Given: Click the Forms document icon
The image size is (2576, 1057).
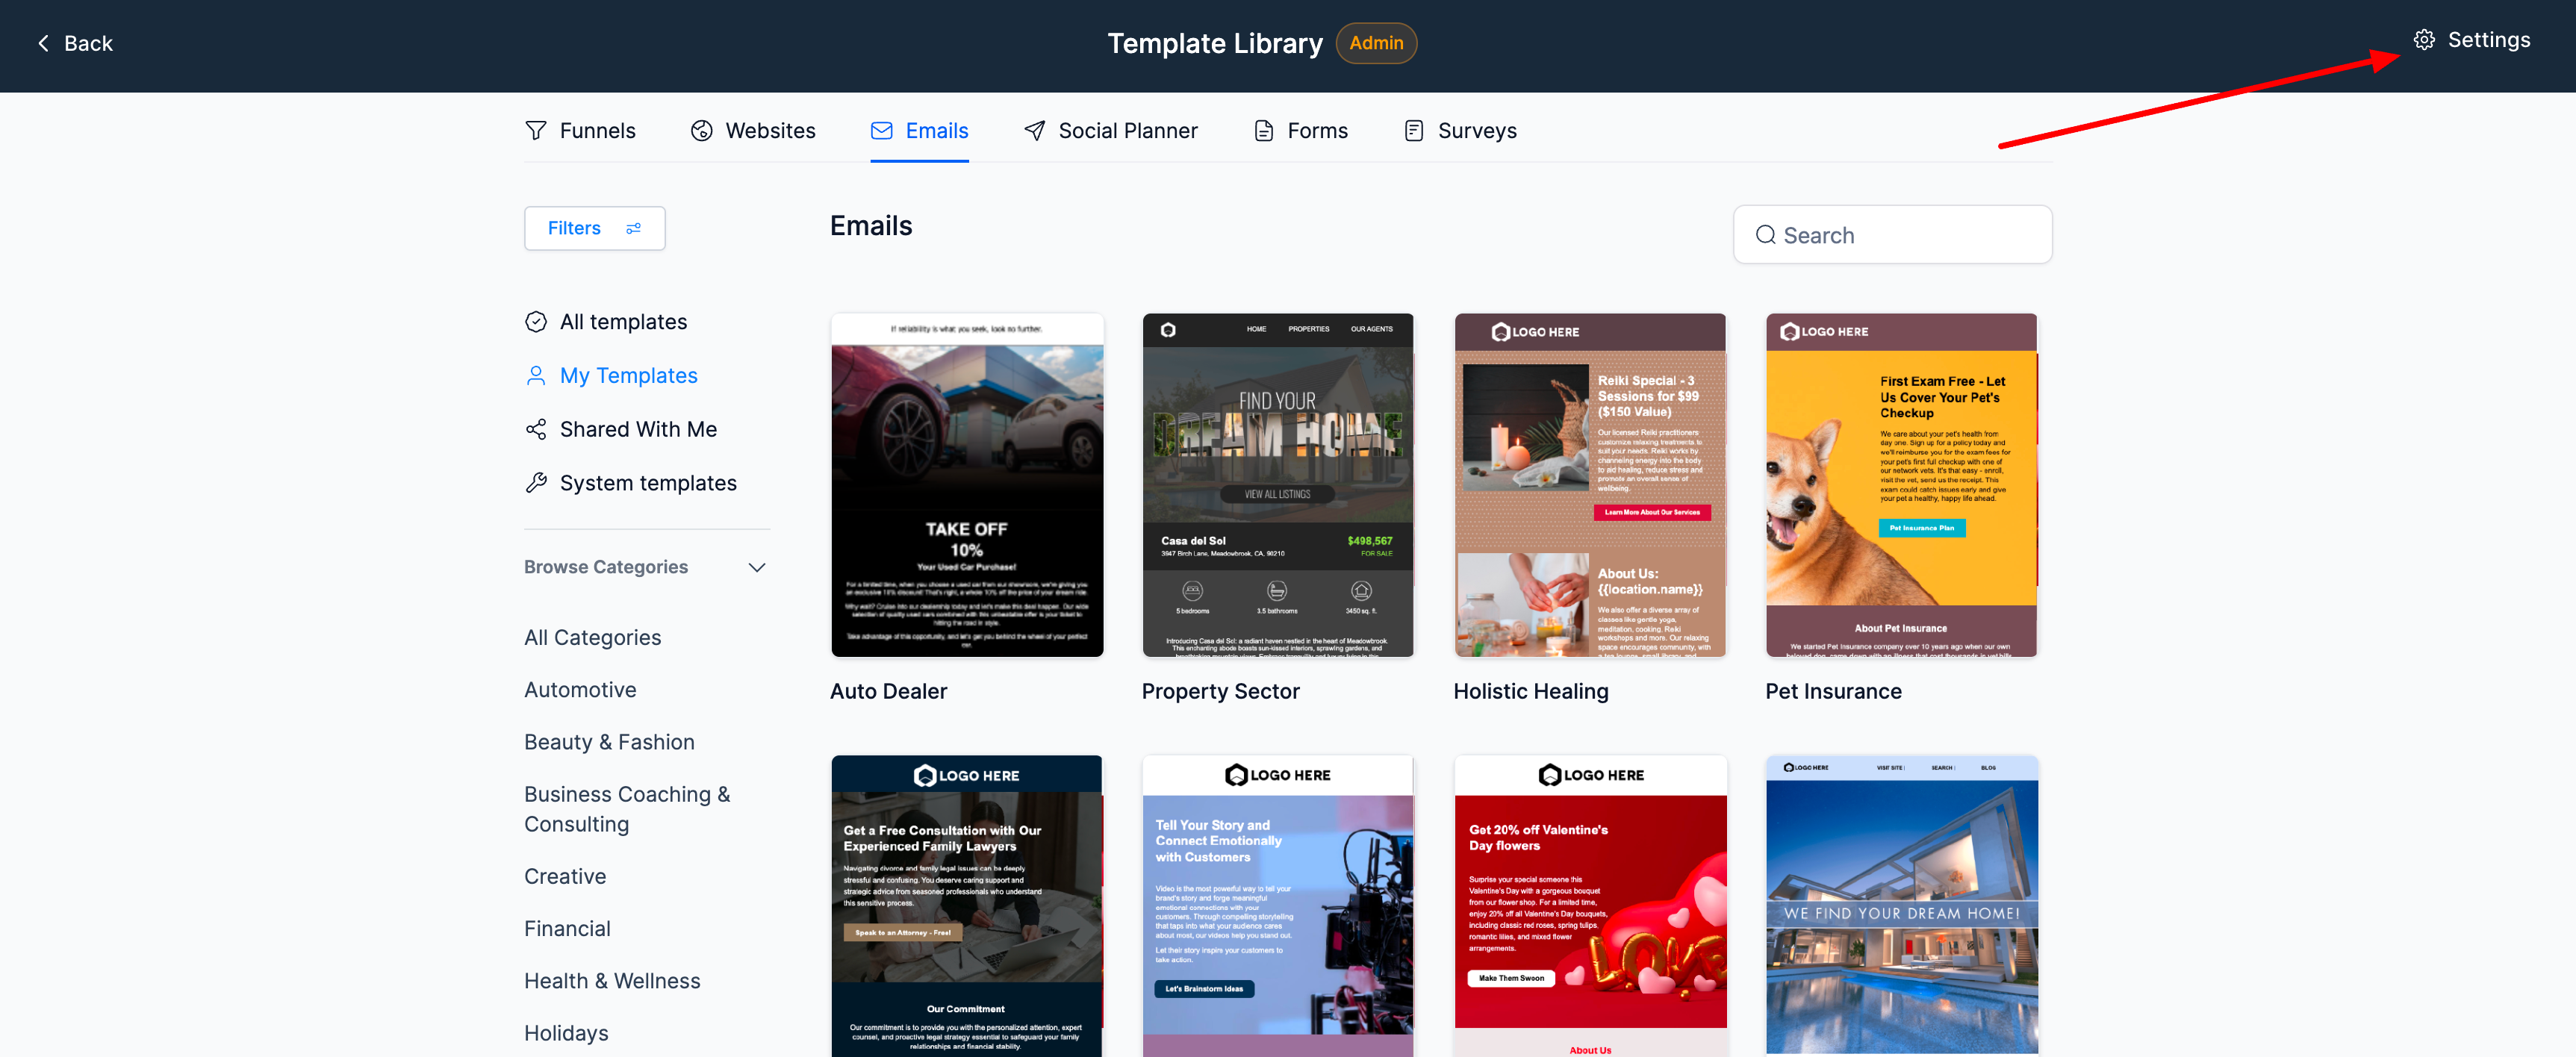Looking at the screenshot, I should pos(1264,131).
